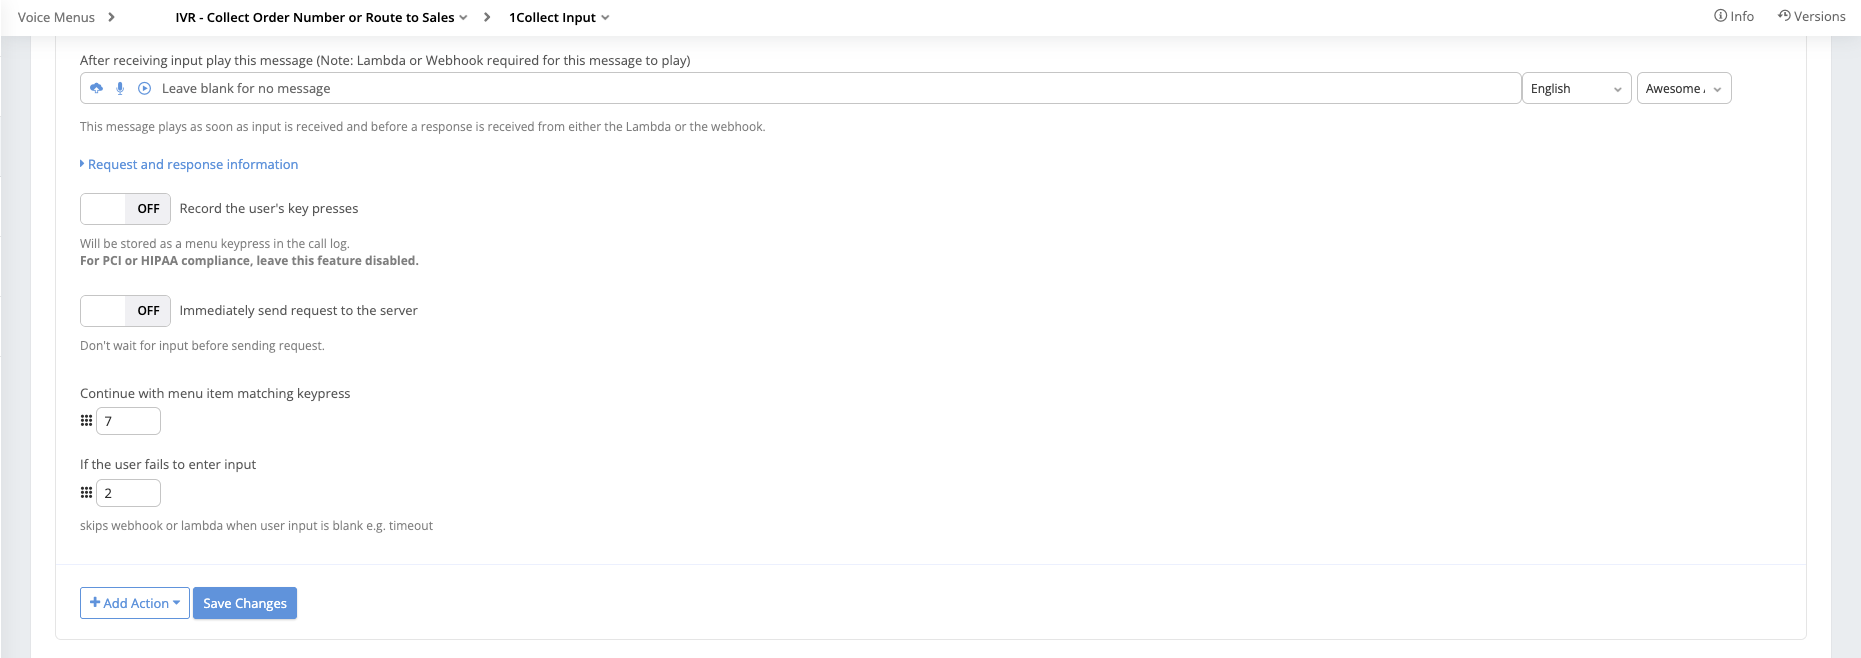The height and width of the screenshot is (658, 1861).
Task: Go to Voice Menus breadcrumb
Action: tap(56, 17)
